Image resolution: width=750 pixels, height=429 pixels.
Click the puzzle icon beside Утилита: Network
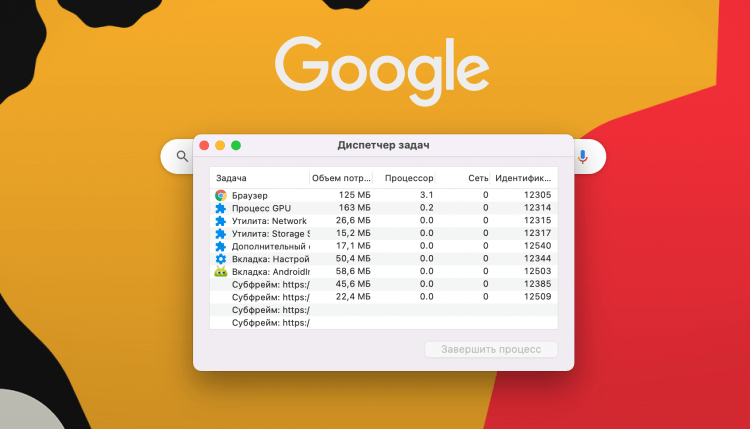coord(221,221)
